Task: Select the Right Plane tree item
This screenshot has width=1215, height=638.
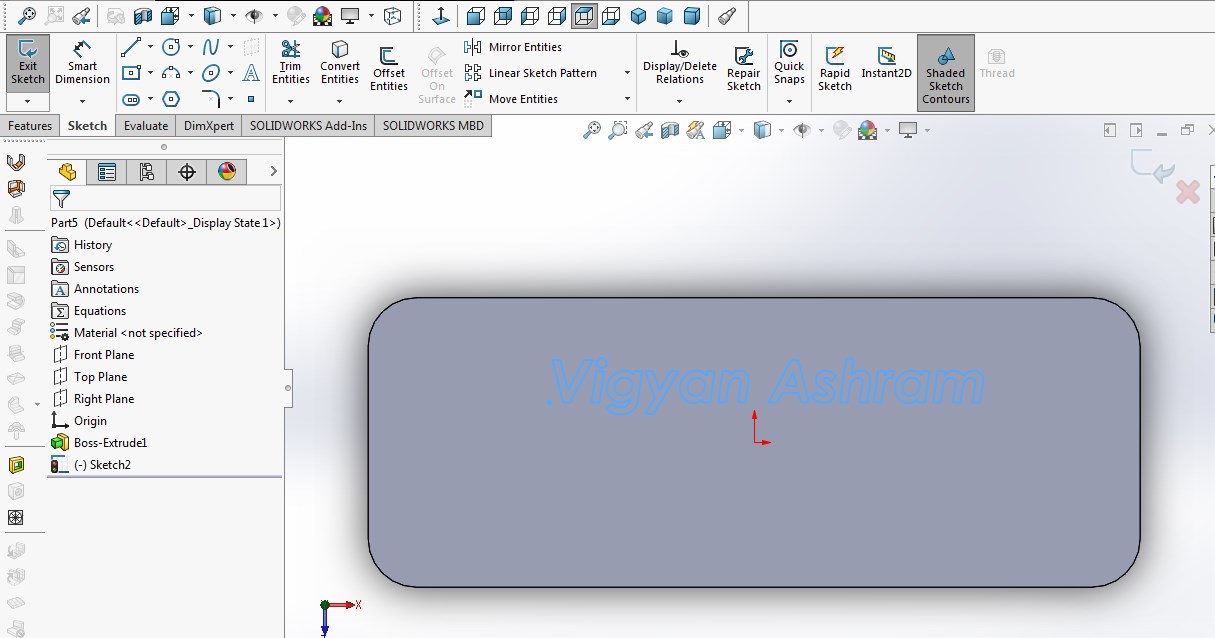Action: (92, 399)
